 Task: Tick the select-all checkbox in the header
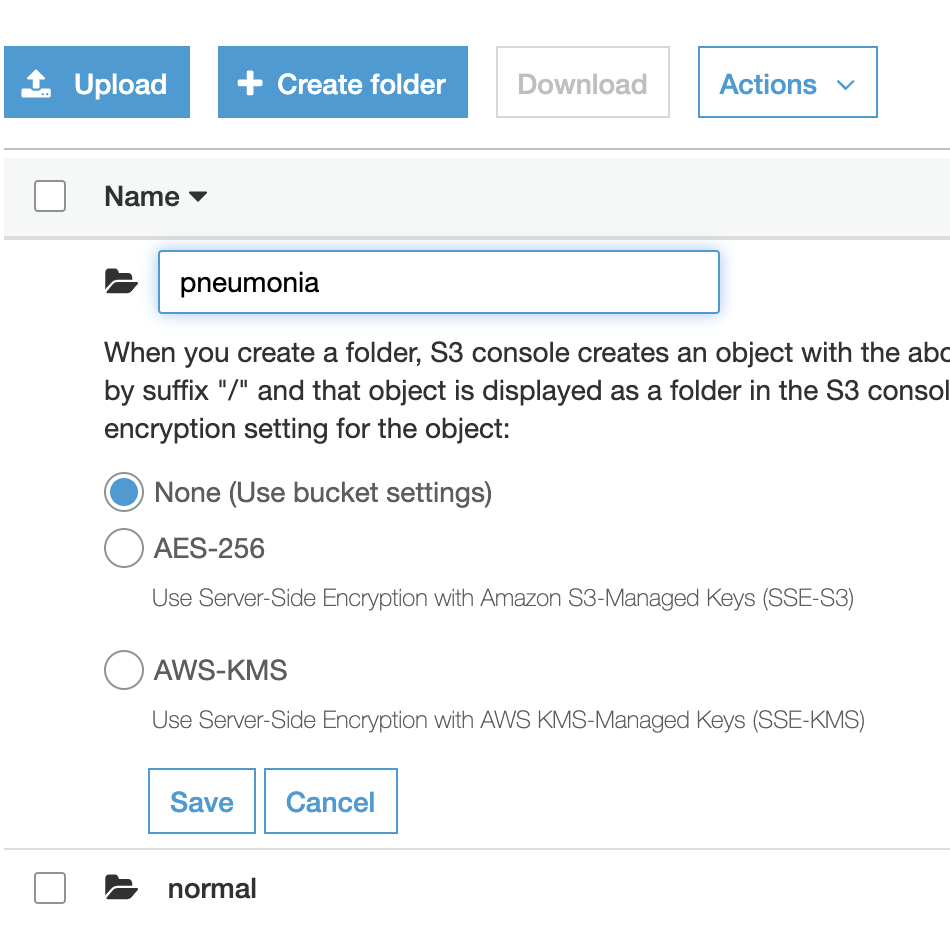click(50, 196)
